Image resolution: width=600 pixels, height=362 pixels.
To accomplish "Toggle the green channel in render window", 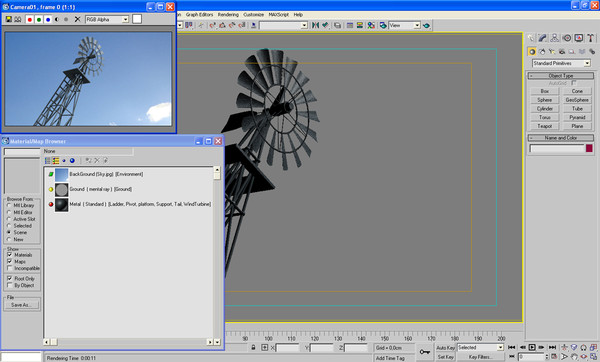I will pyautogui.click(x=39, y=19).
